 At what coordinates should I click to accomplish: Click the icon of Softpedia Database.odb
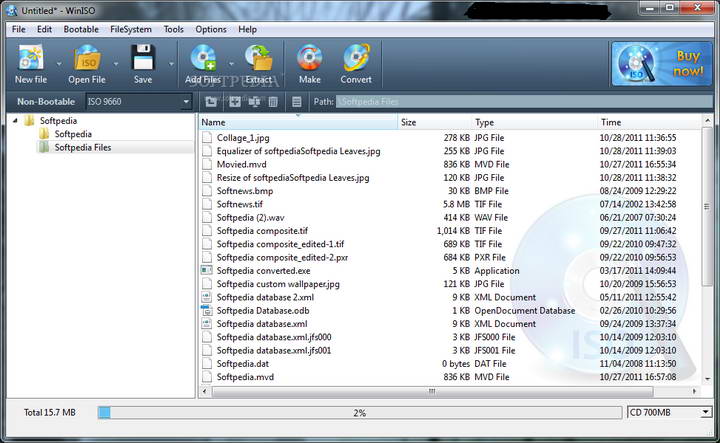point(207,310)
